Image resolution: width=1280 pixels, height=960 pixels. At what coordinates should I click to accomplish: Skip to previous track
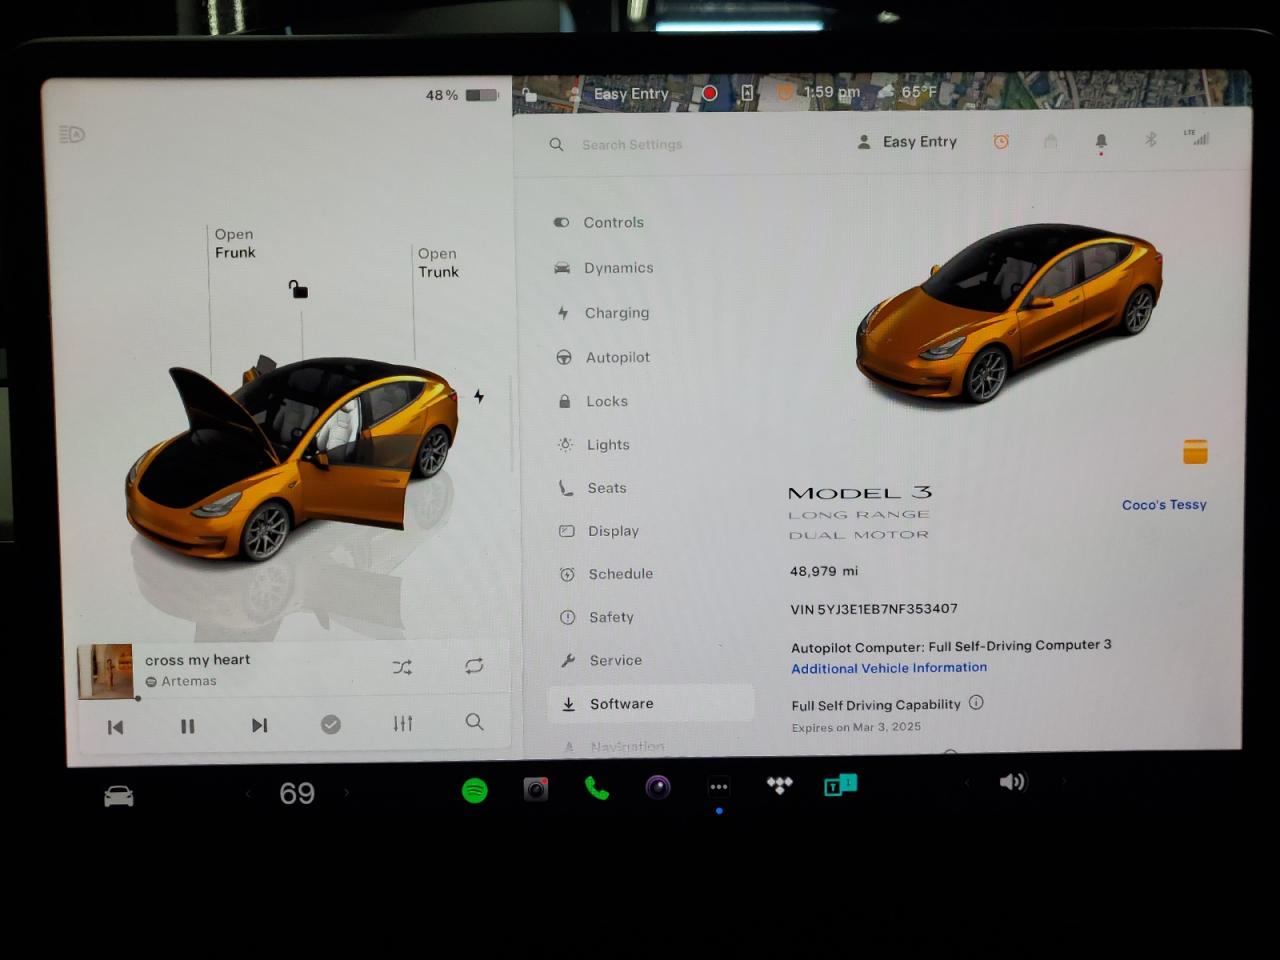[x=115, y=727]
